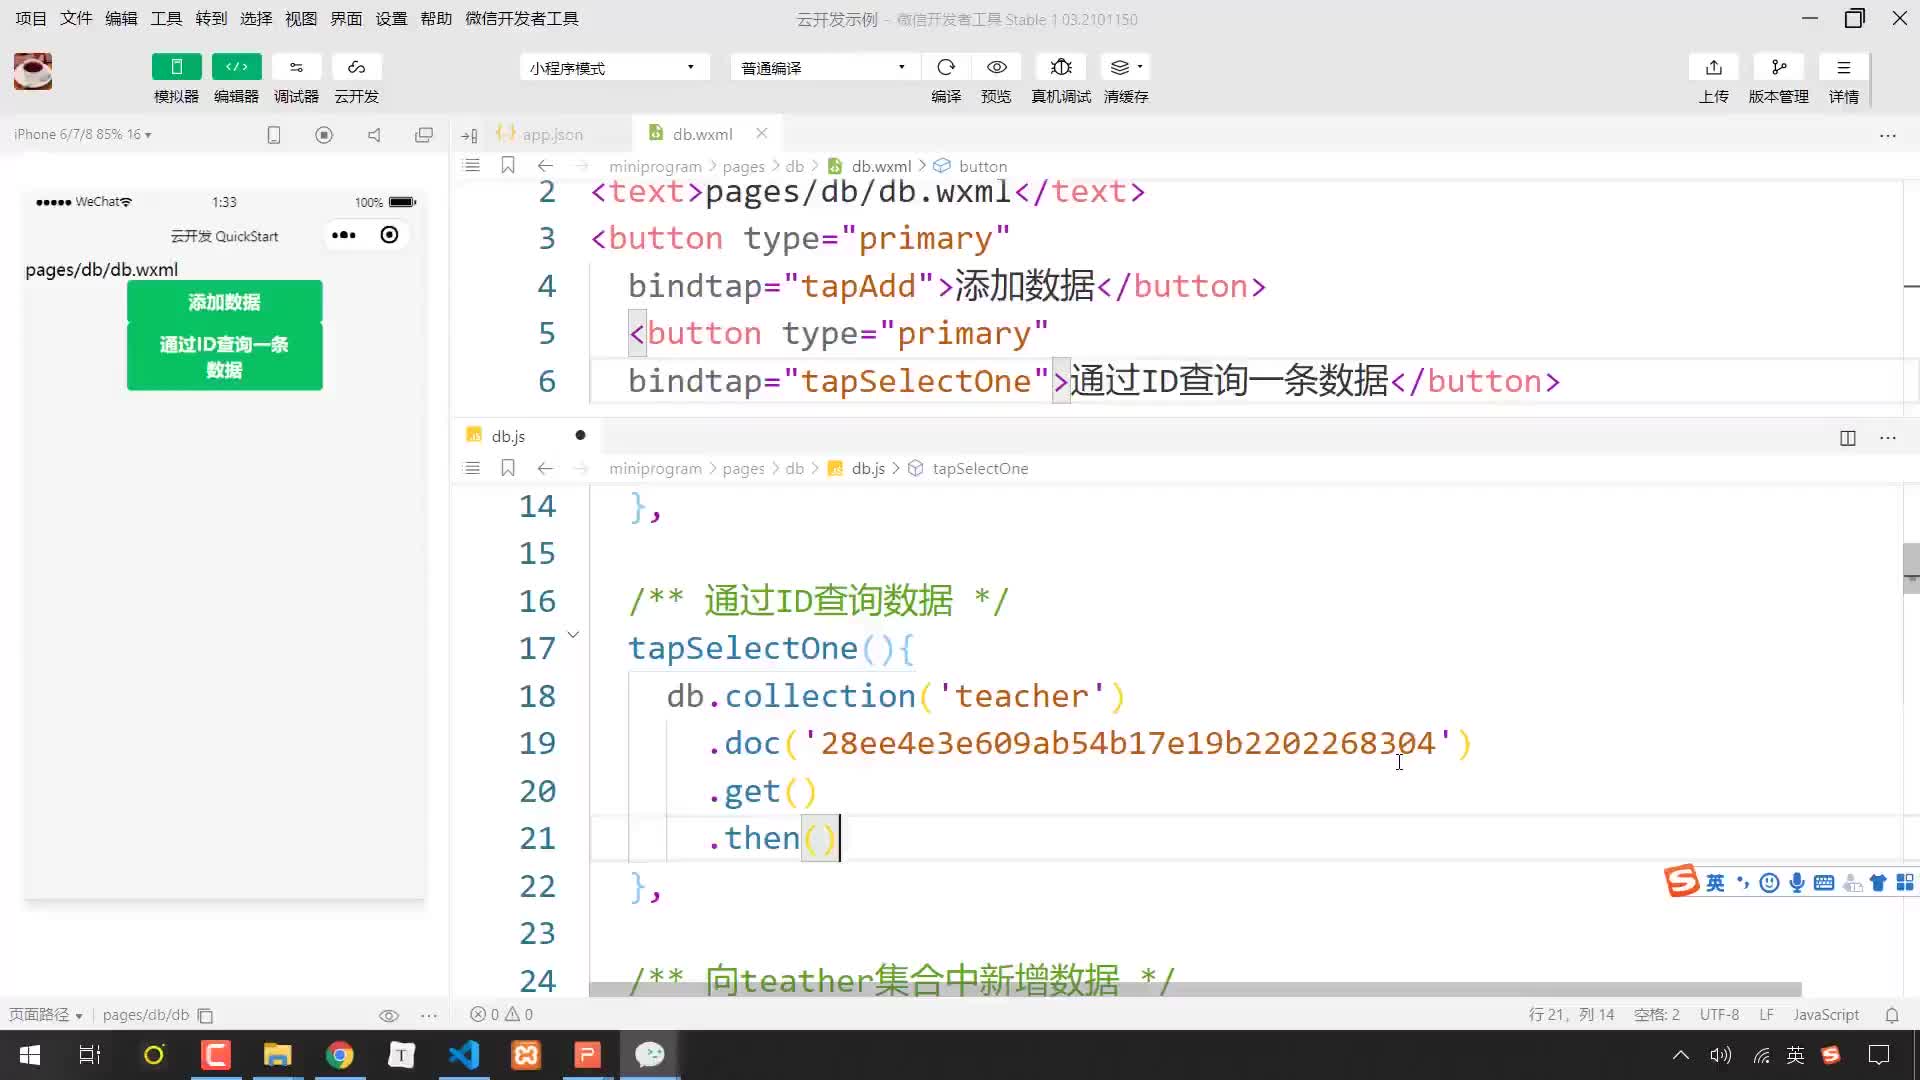Open the 页面路径 page path dropdown

point(46,1015)
